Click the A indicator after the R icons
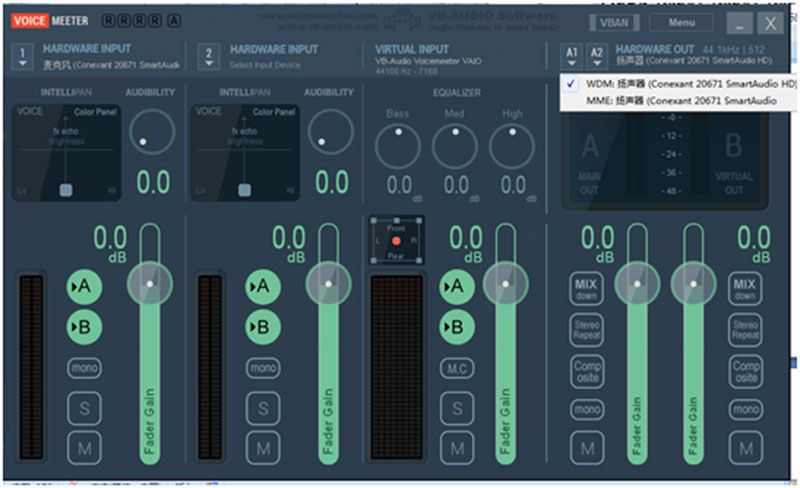This screenshot has width=800, height=488. pos(174,21)
